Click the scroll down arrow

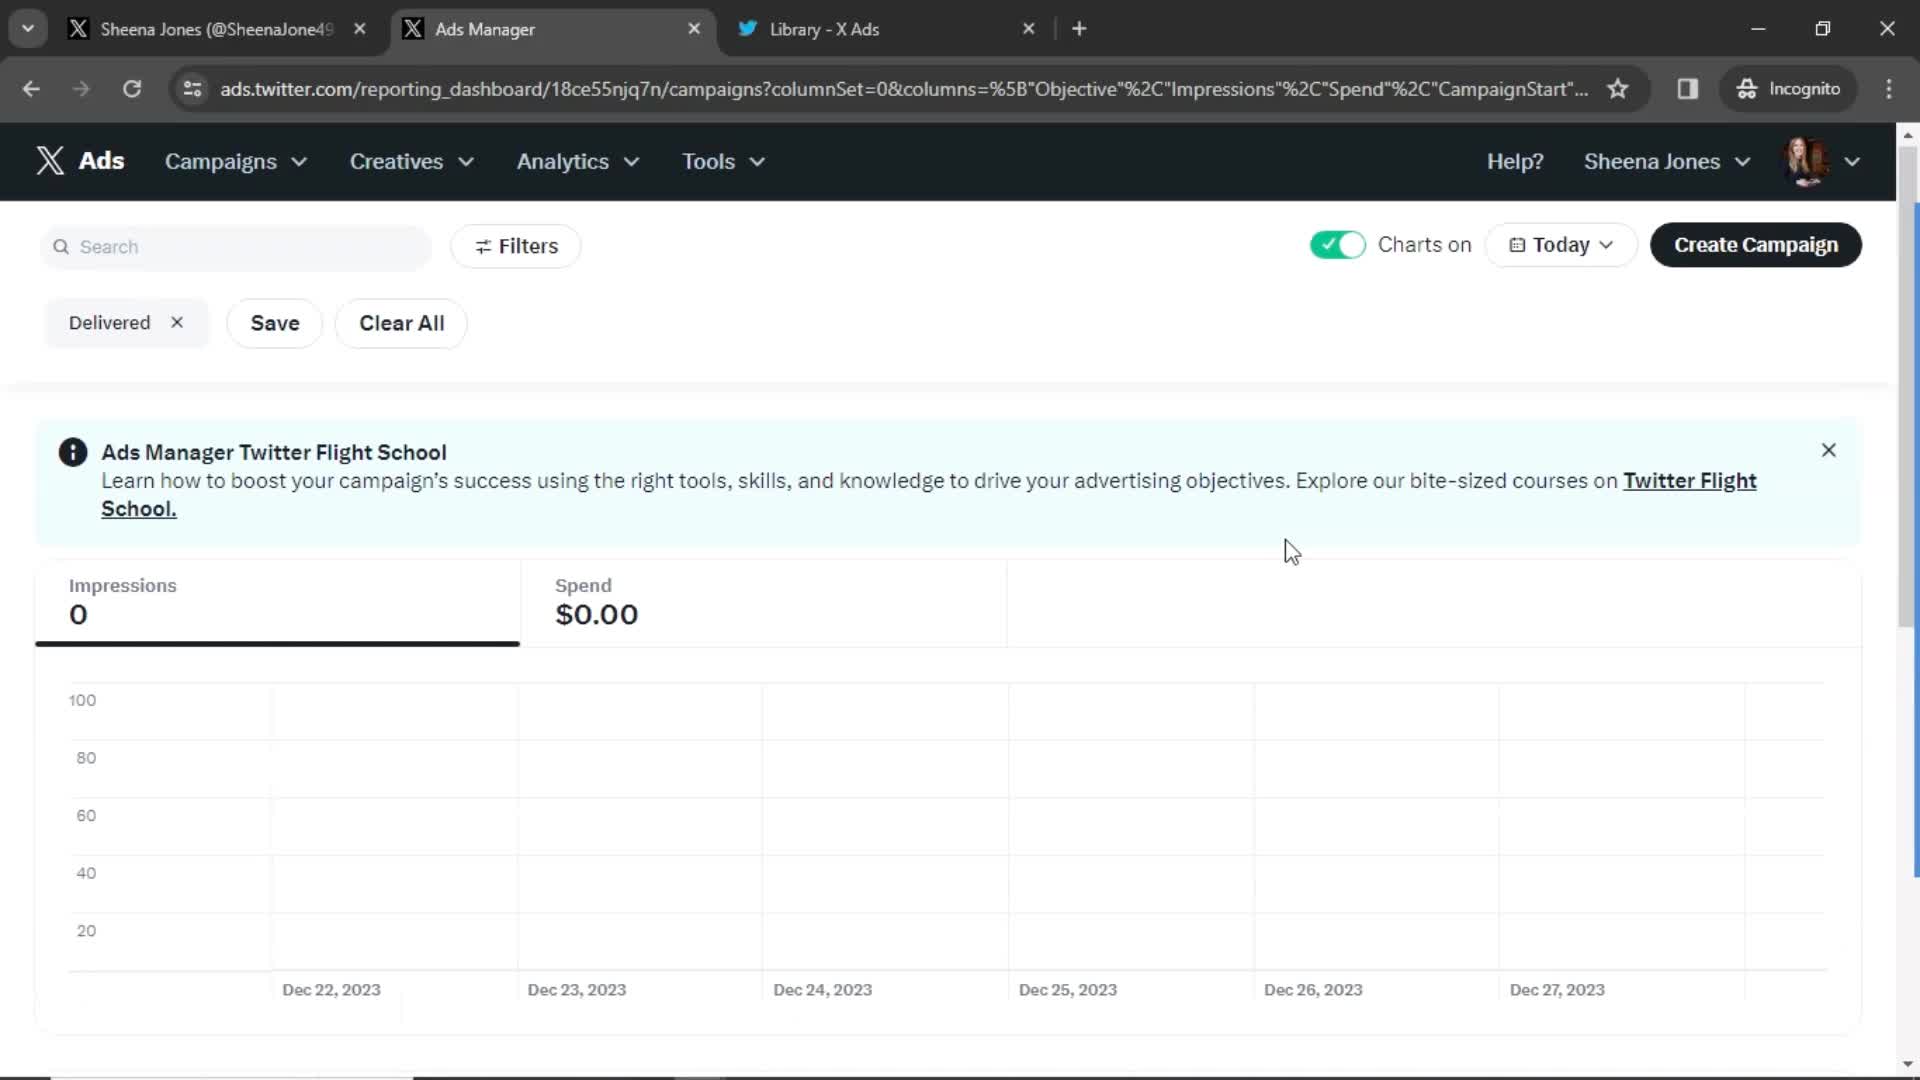click(1908, 1065)
